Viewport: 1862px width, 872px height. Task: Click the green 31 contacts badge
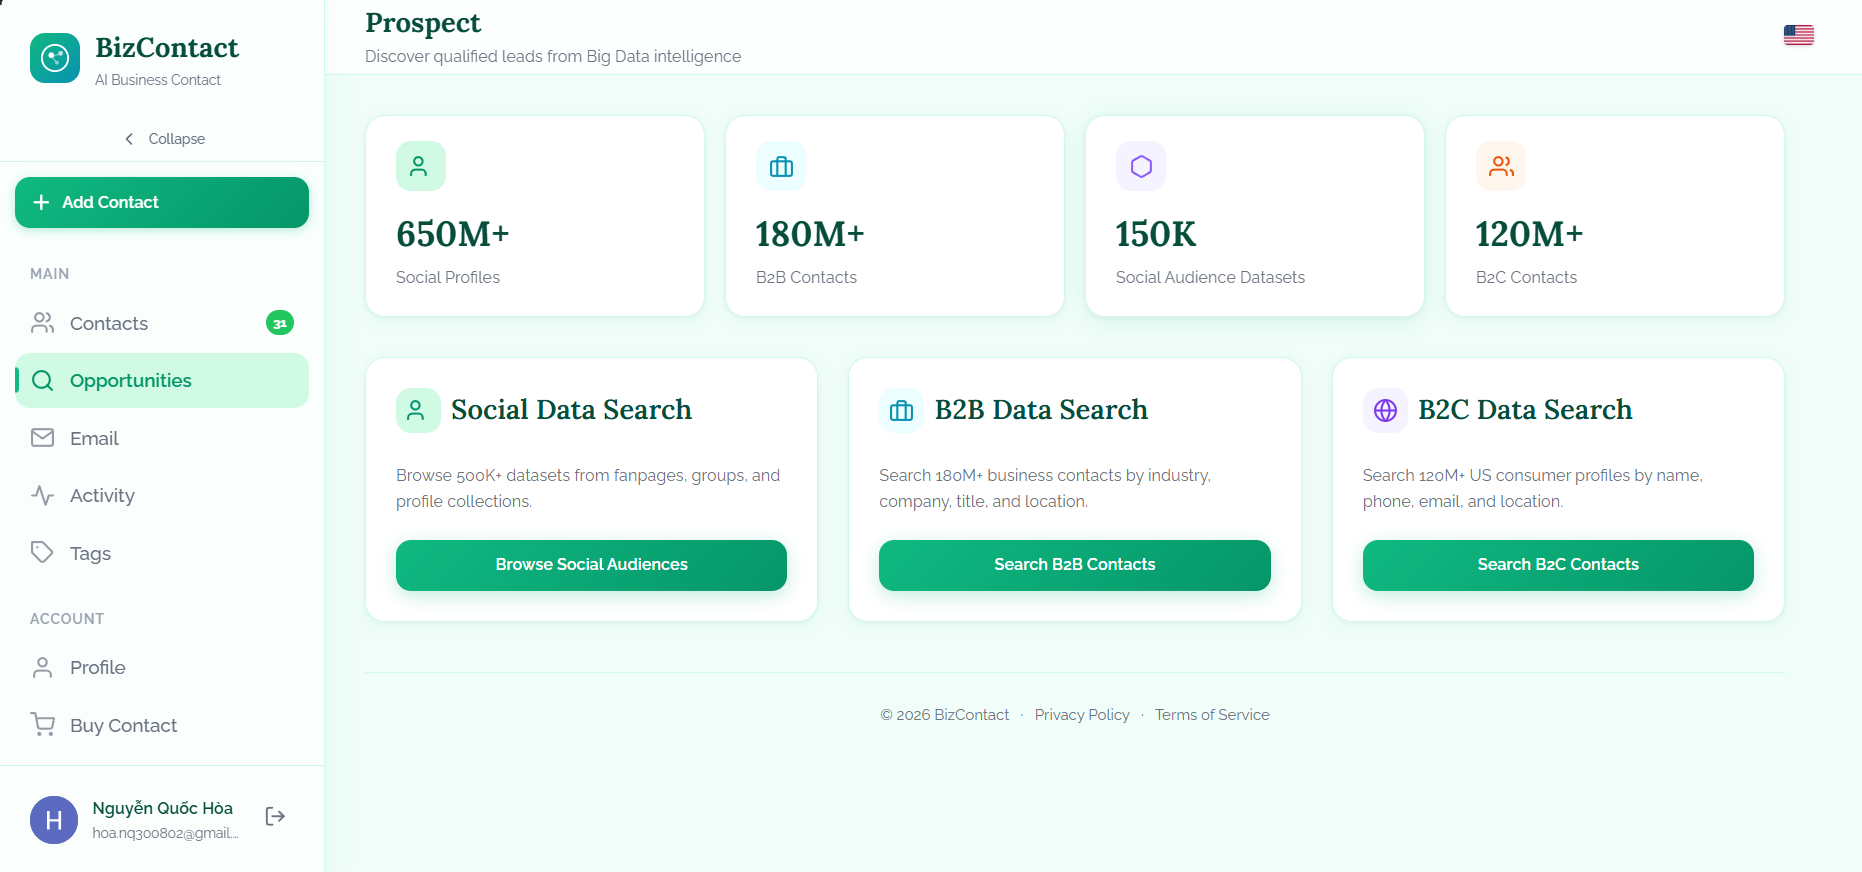click(x=280, y=323)
